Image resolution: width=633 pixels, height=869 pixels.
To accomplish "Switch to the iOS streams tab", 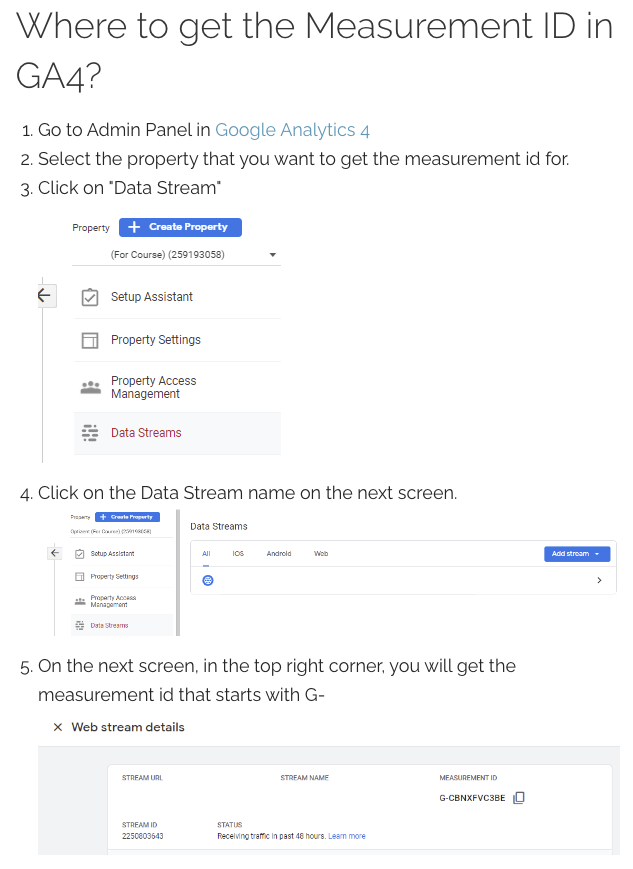I will [x=238, y=554].
